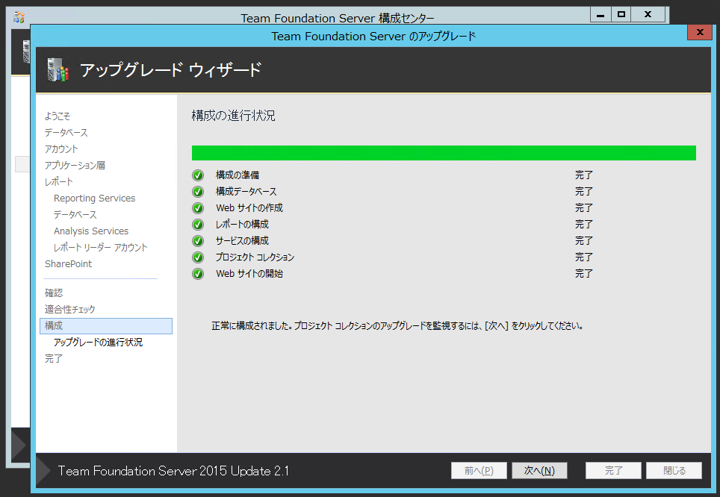Click the check icon beside Web サイトの作成
Screen dimensions: 720x497
click(198, 208)
